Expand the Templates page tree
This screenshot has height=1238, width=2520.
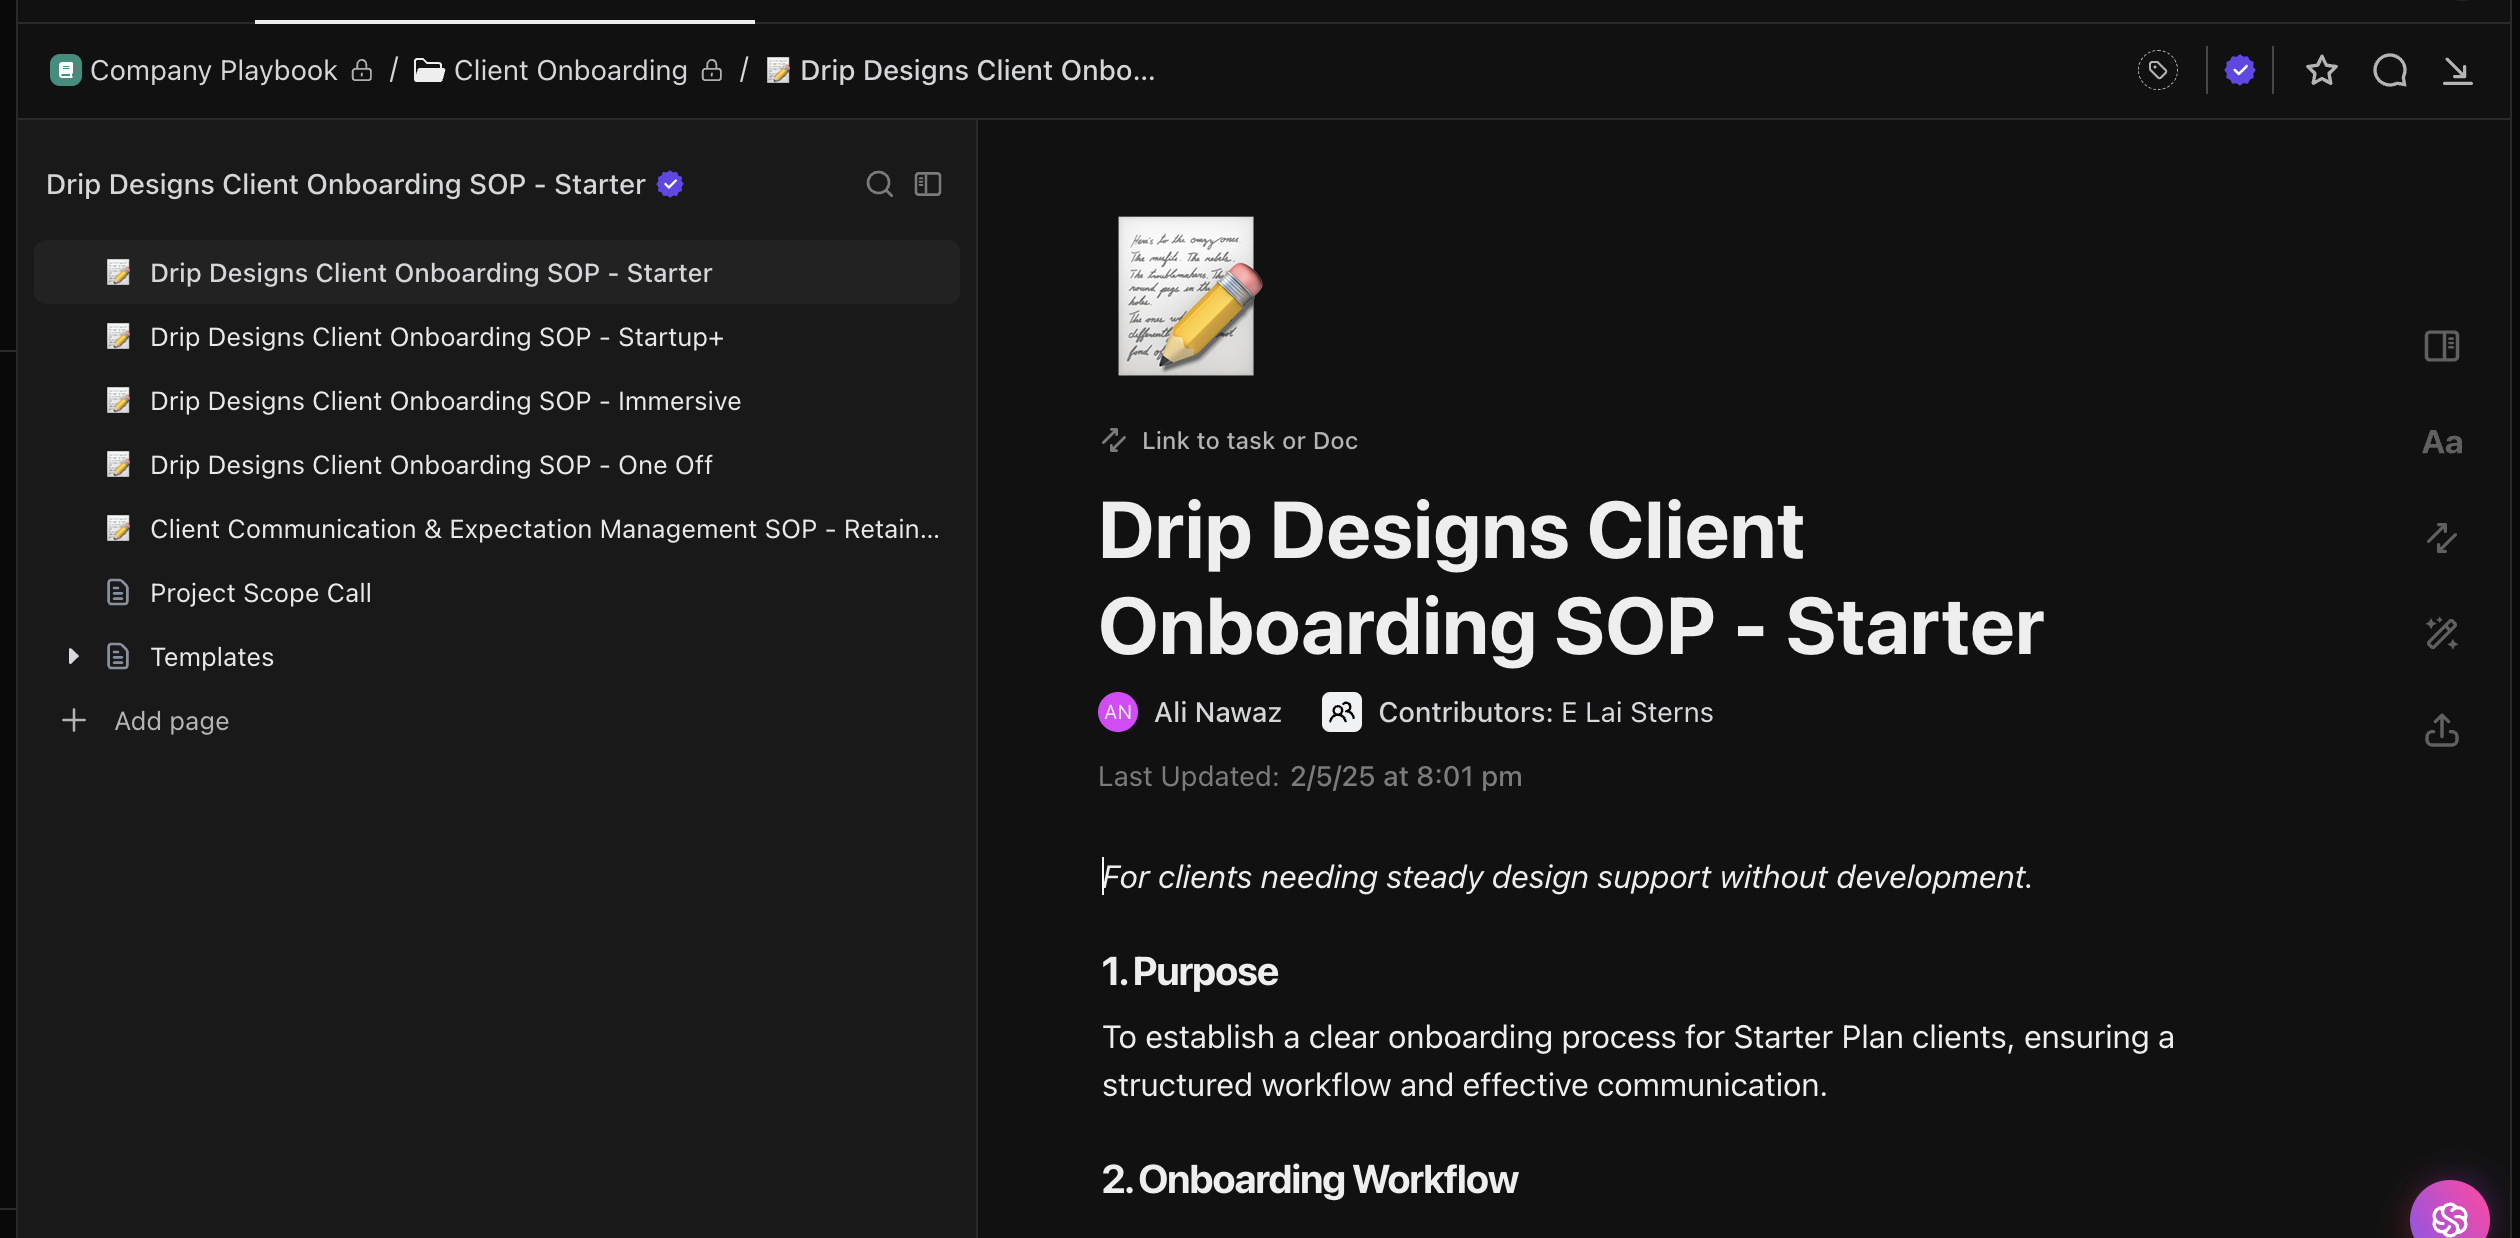[73, 657]
